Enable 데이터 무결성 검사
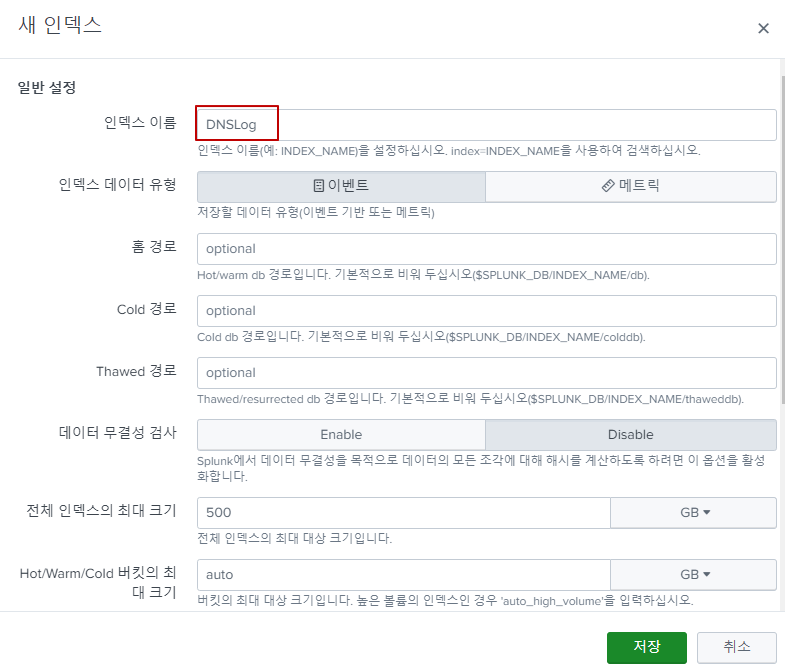This screenshot has width=785, height=667. tap(341, 435)
